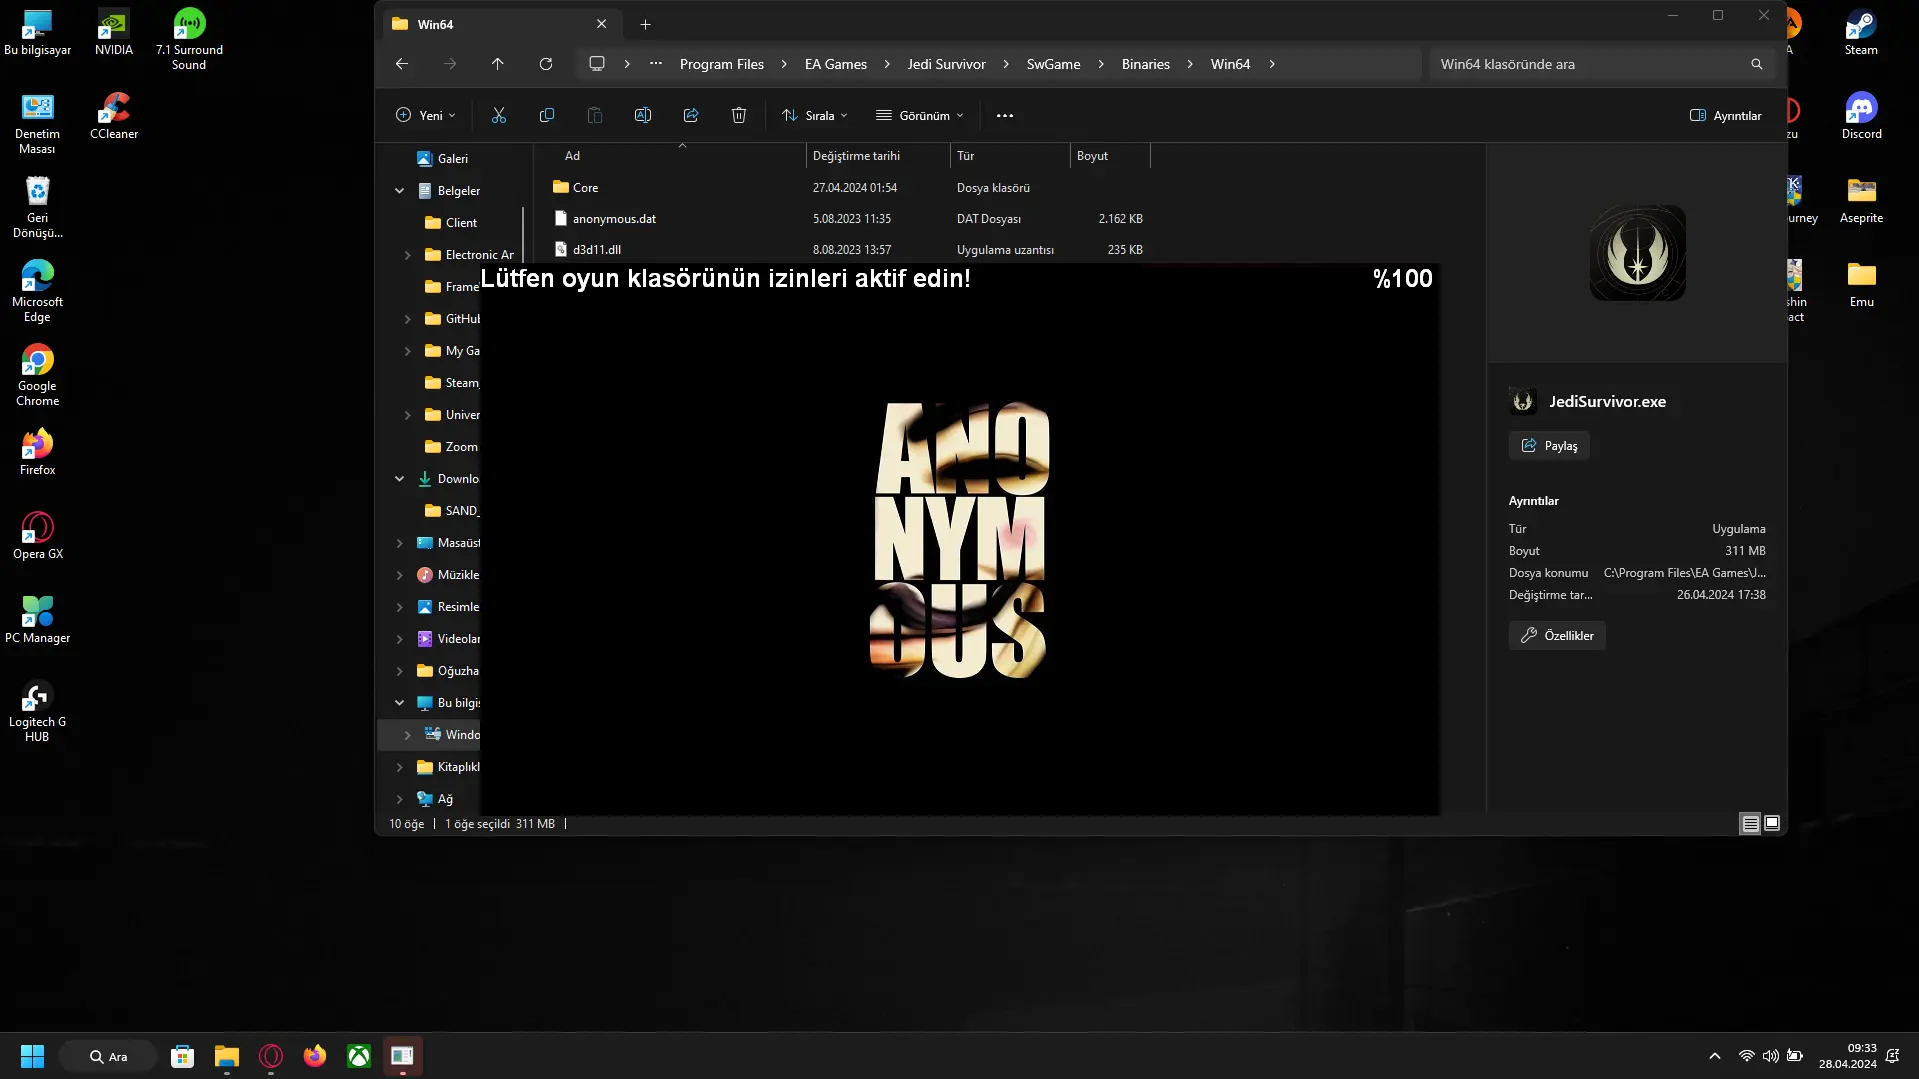The width and height of the screenshot is (1919, 1079).
Task: Open Firefox from the taskbar
Action: (315, 1056)
